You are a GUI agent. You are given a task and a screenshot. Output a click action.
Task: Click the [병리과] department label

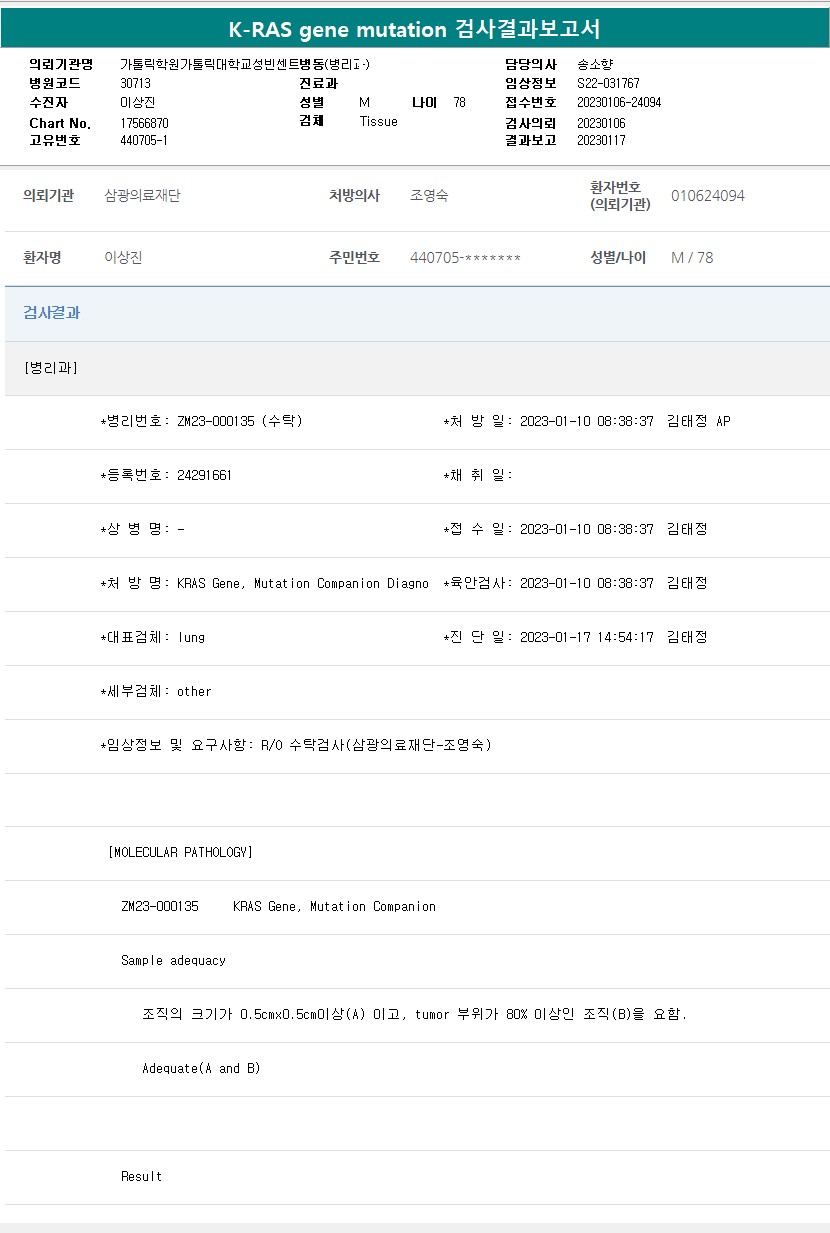tap(50, 368)
